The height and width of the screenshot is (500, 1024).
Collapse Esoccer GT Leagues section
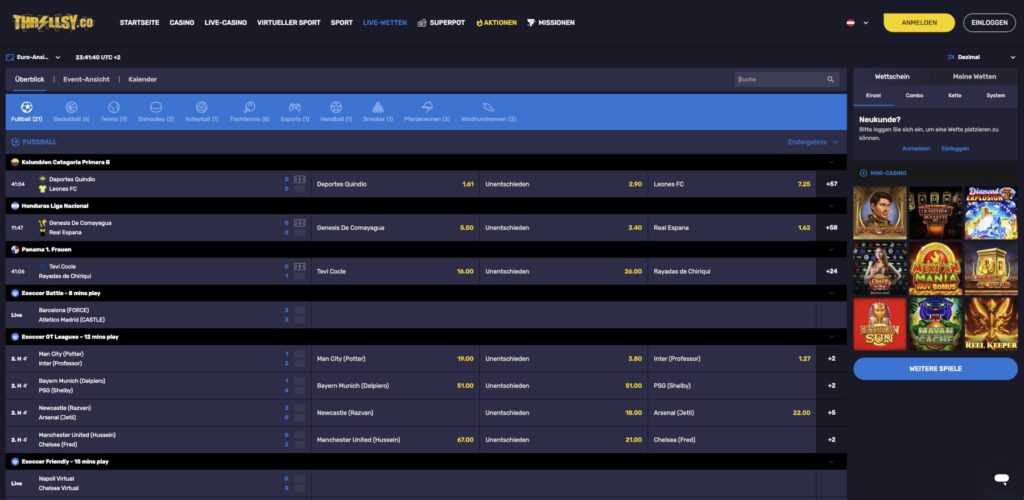(831, 337)
